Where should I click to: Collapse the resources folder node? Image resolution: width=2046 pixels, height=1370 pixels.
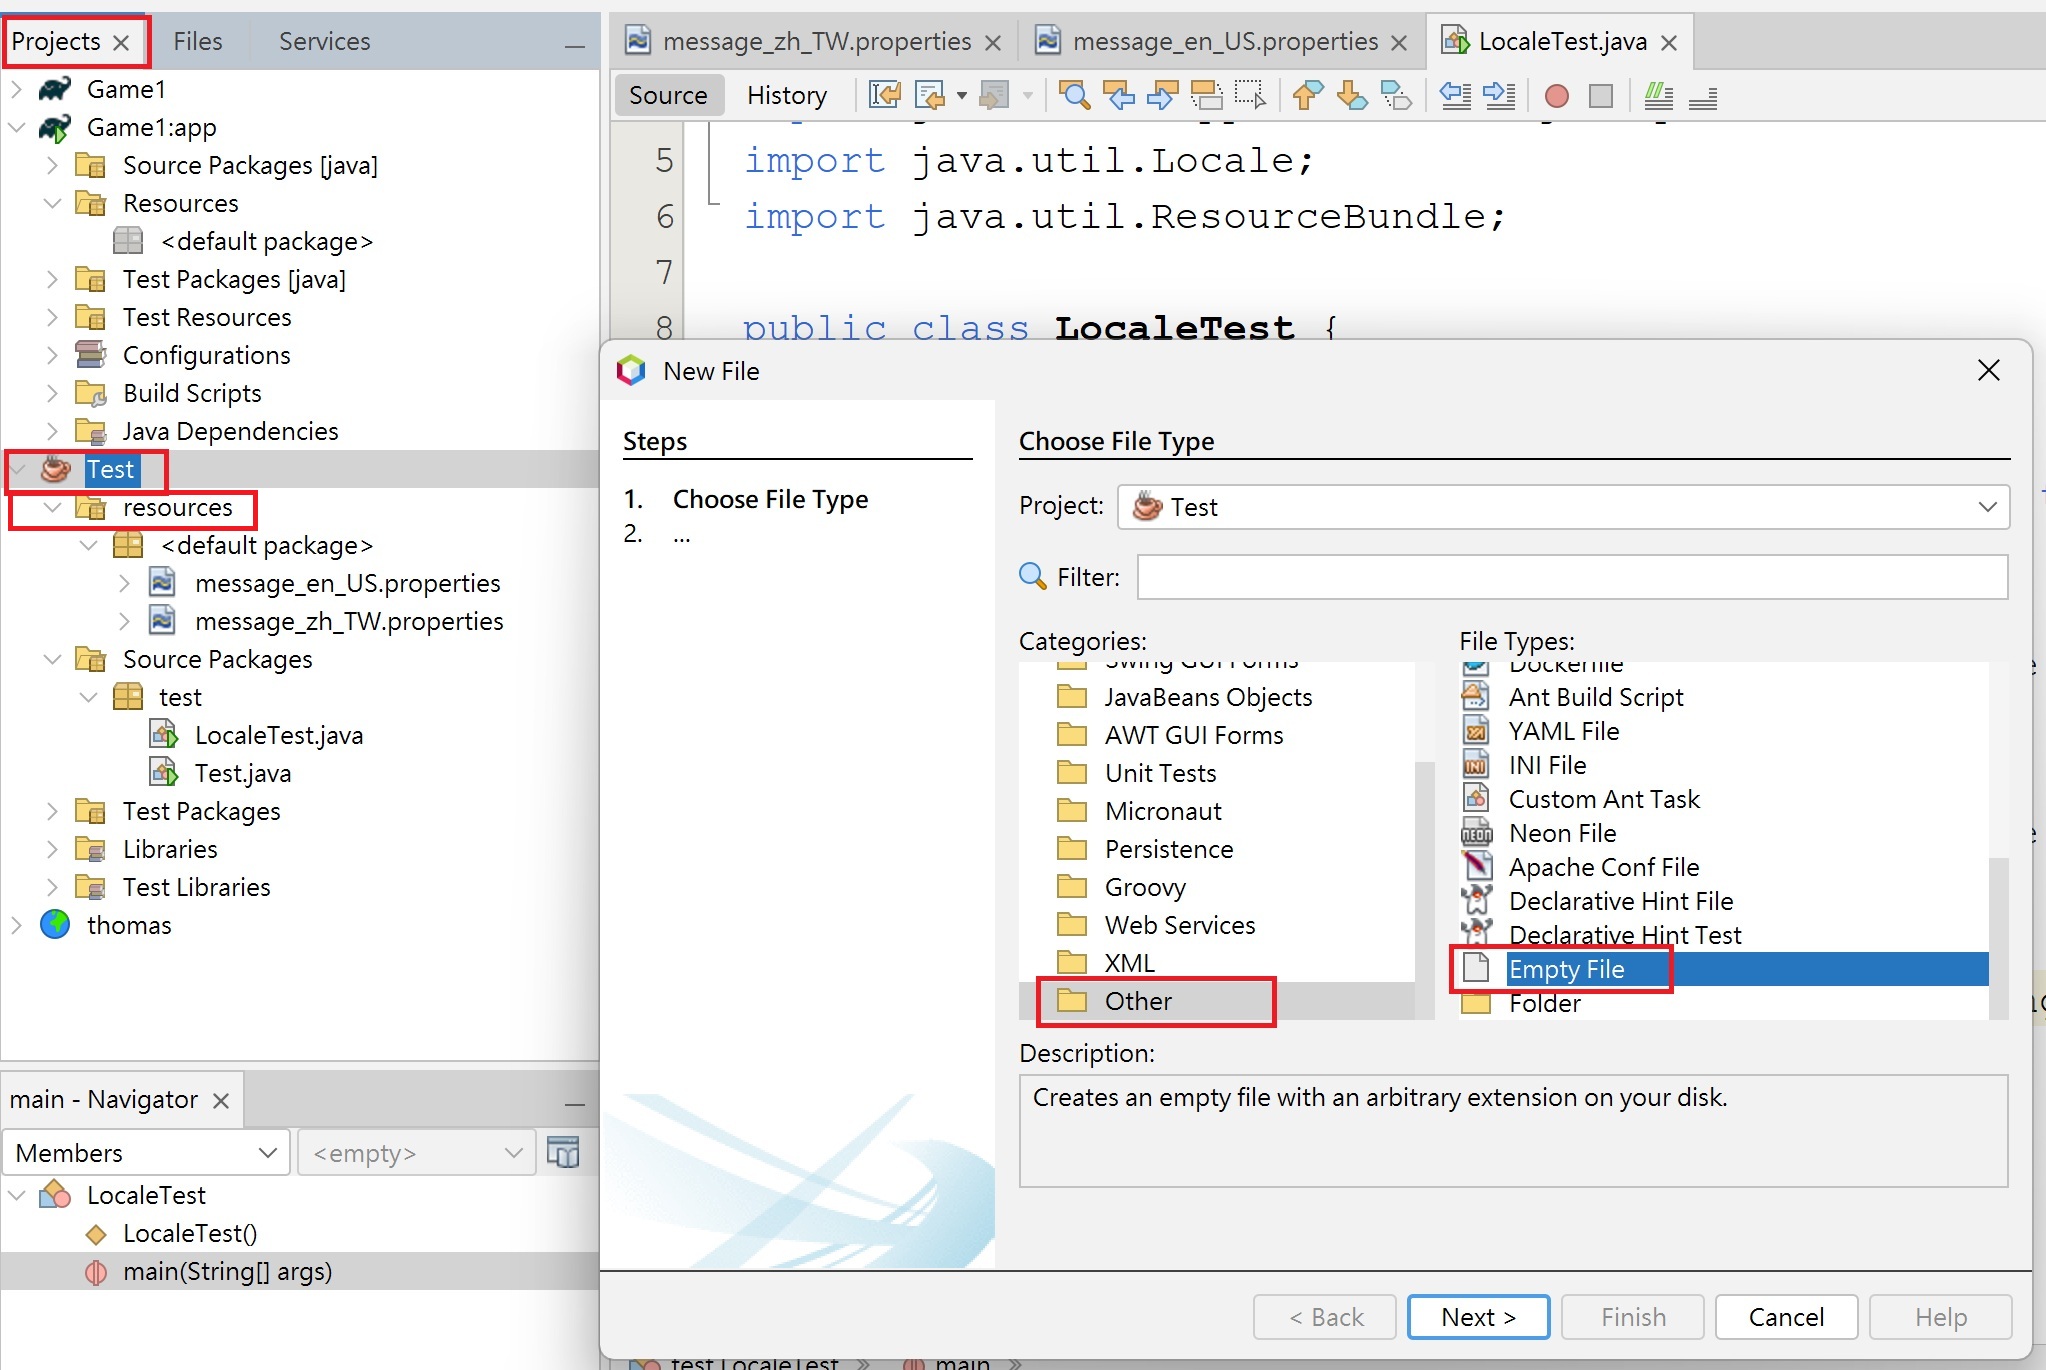53,508
